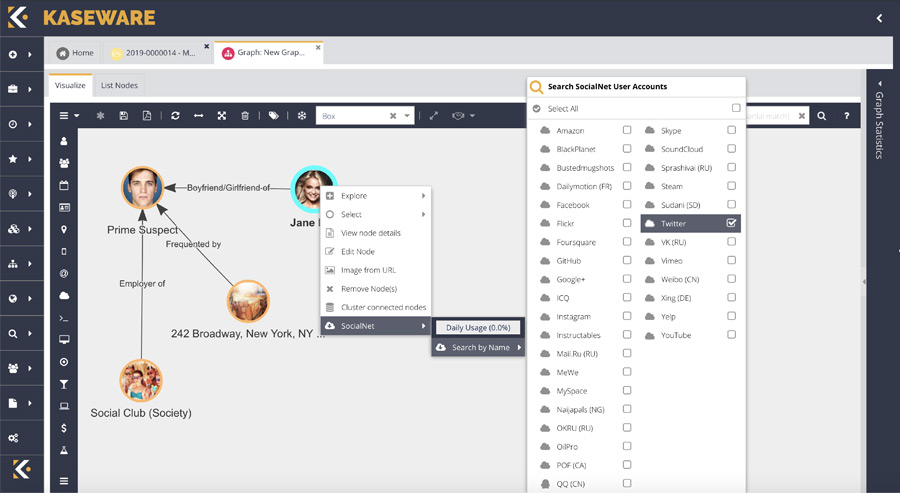This screenshot has width=900, height=493.
Task: Check the GitHub checkbox
Action: (627, 260)
